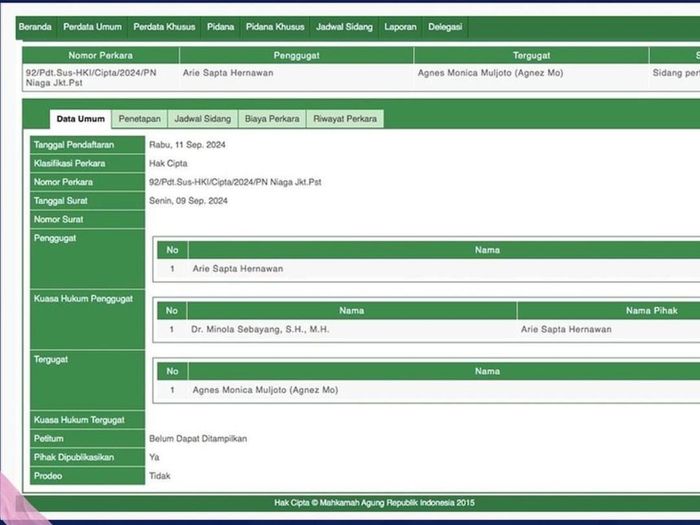Viewport: 700px width, 525px height.
Task: Click the Dr. Minola Sebayang, S.H., M.H. entry
Action: coord(260,329)
